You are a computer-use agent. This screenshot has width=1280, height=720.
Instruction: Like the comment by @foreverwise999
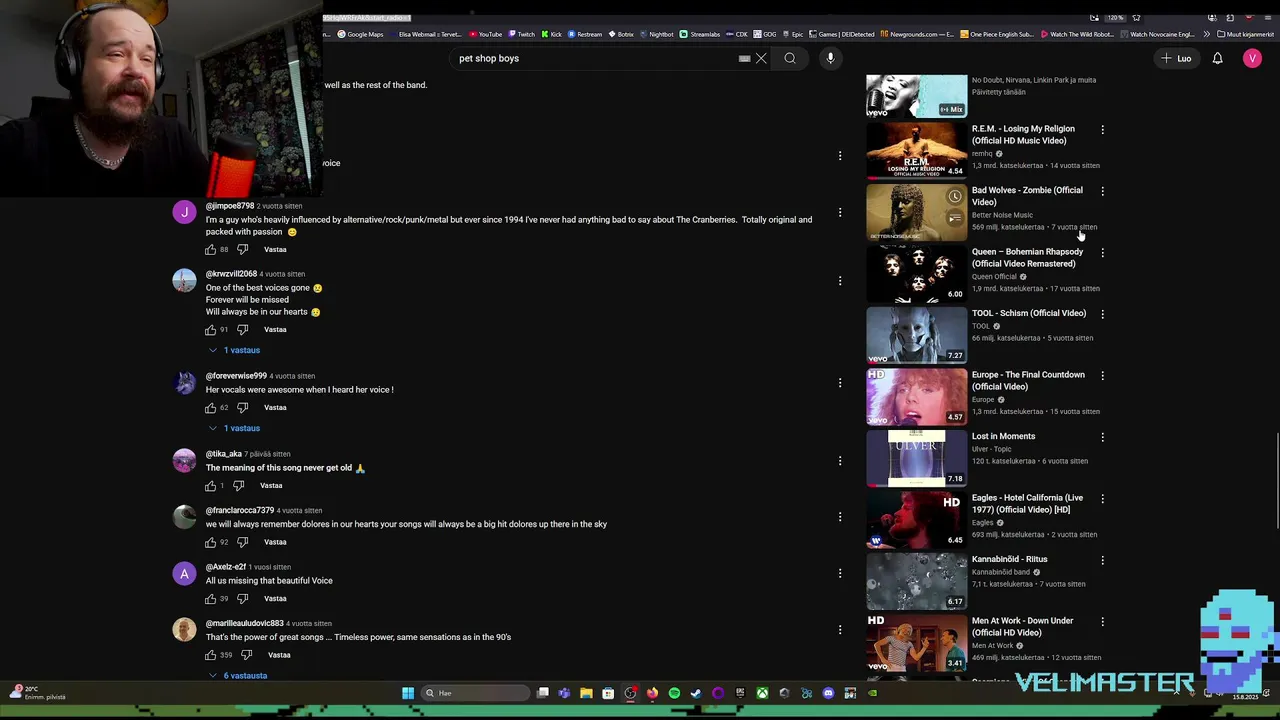tap(210, 407)
